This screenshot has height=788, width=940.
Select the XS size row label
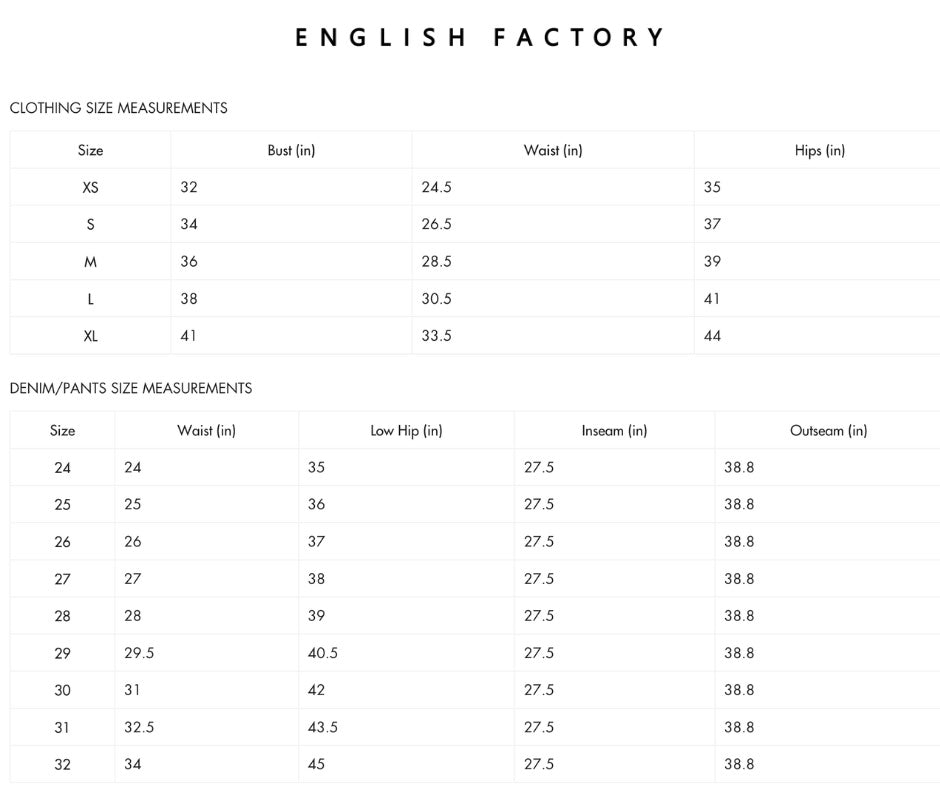pos(90,187)
